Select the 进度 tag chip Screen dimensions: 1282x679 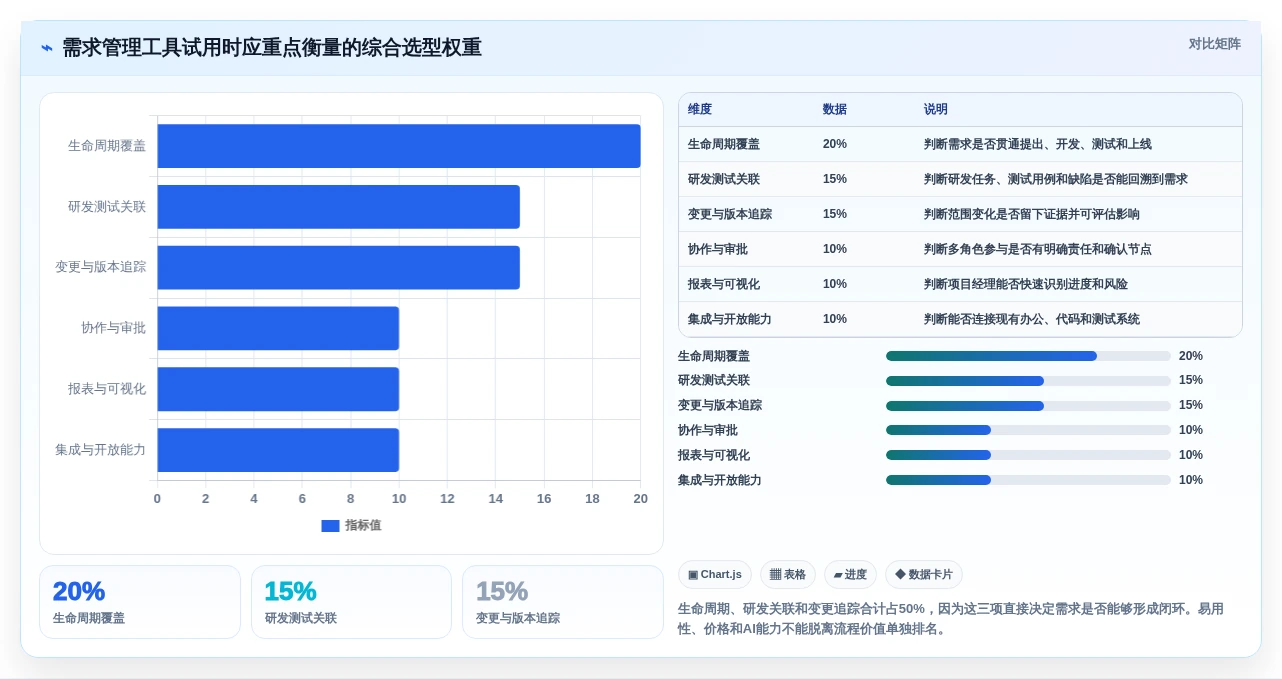tap(850, 574)
